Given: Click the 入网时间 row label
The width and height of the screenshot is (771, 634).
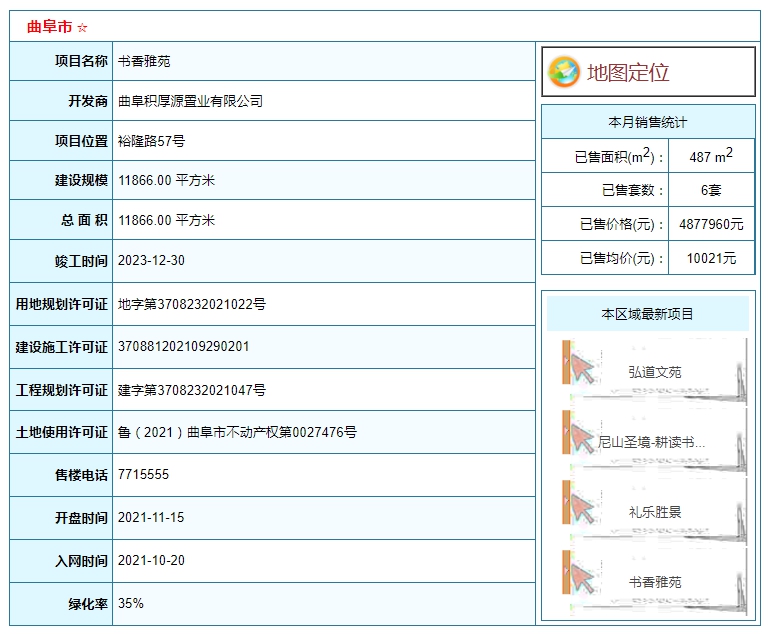Looking at the screenshot, I should (81, 561).
